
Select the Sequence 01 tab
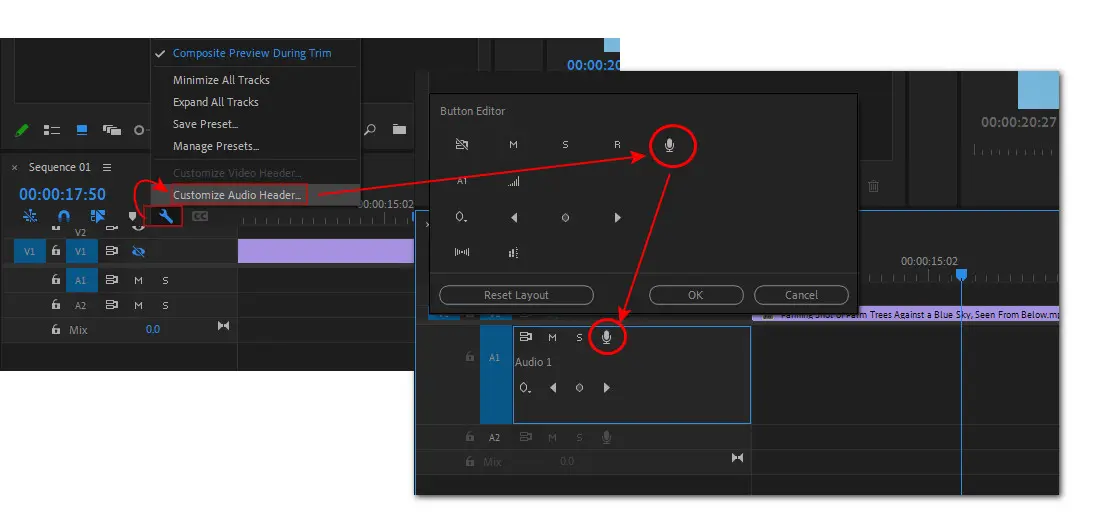pos(59,168)
